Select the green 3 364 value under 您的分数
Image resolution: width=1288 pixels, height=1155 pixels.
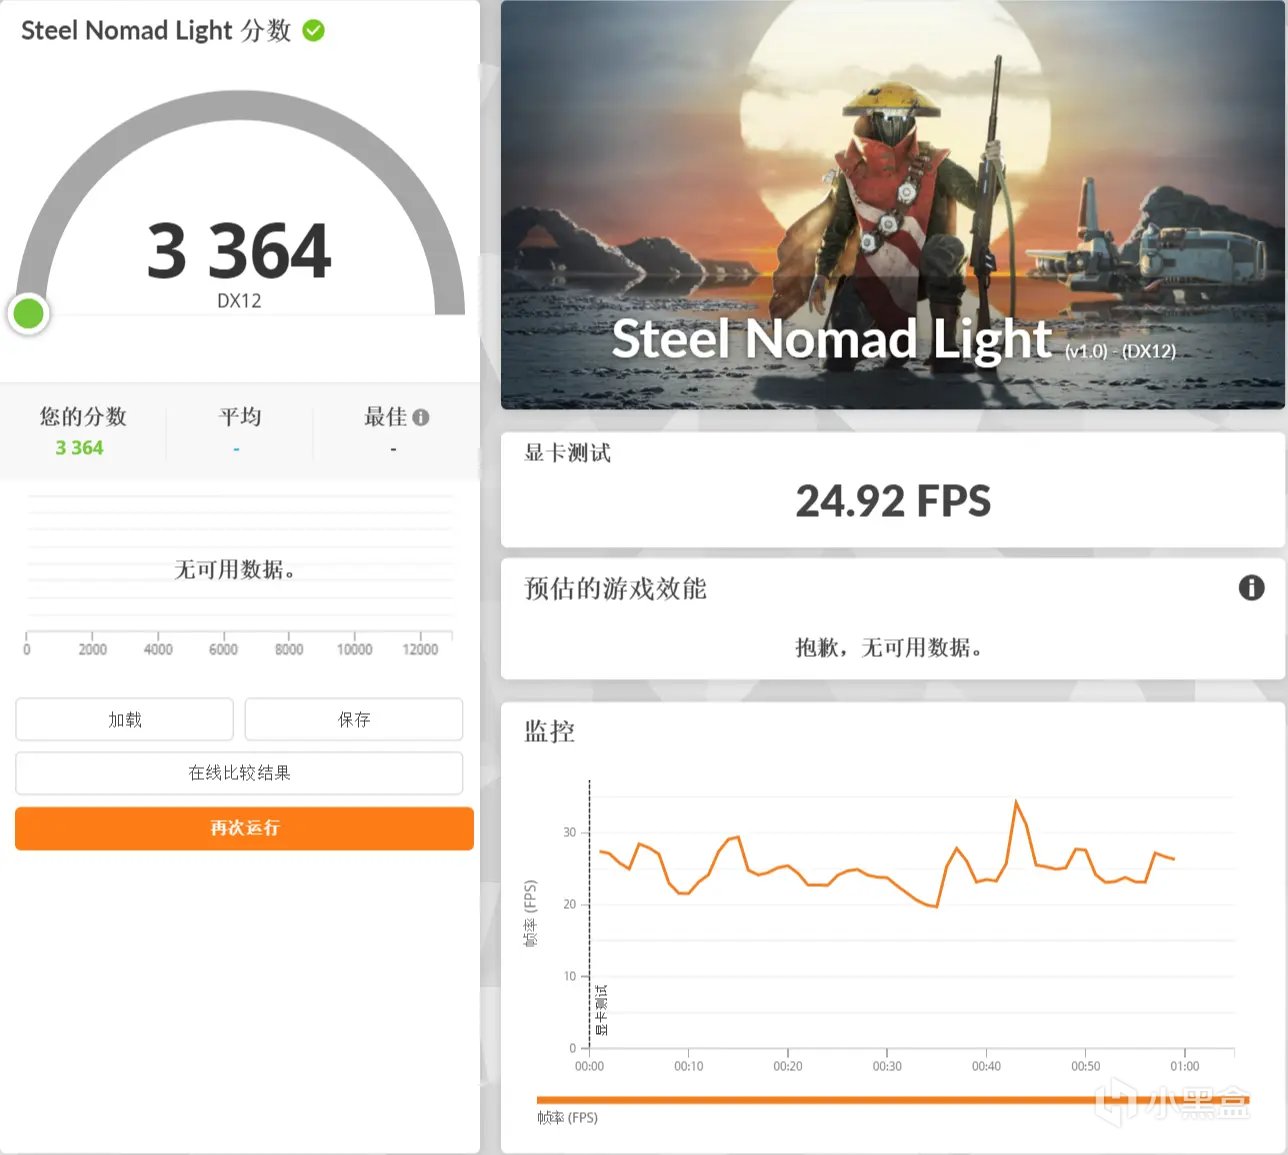(x=79, y=448)
